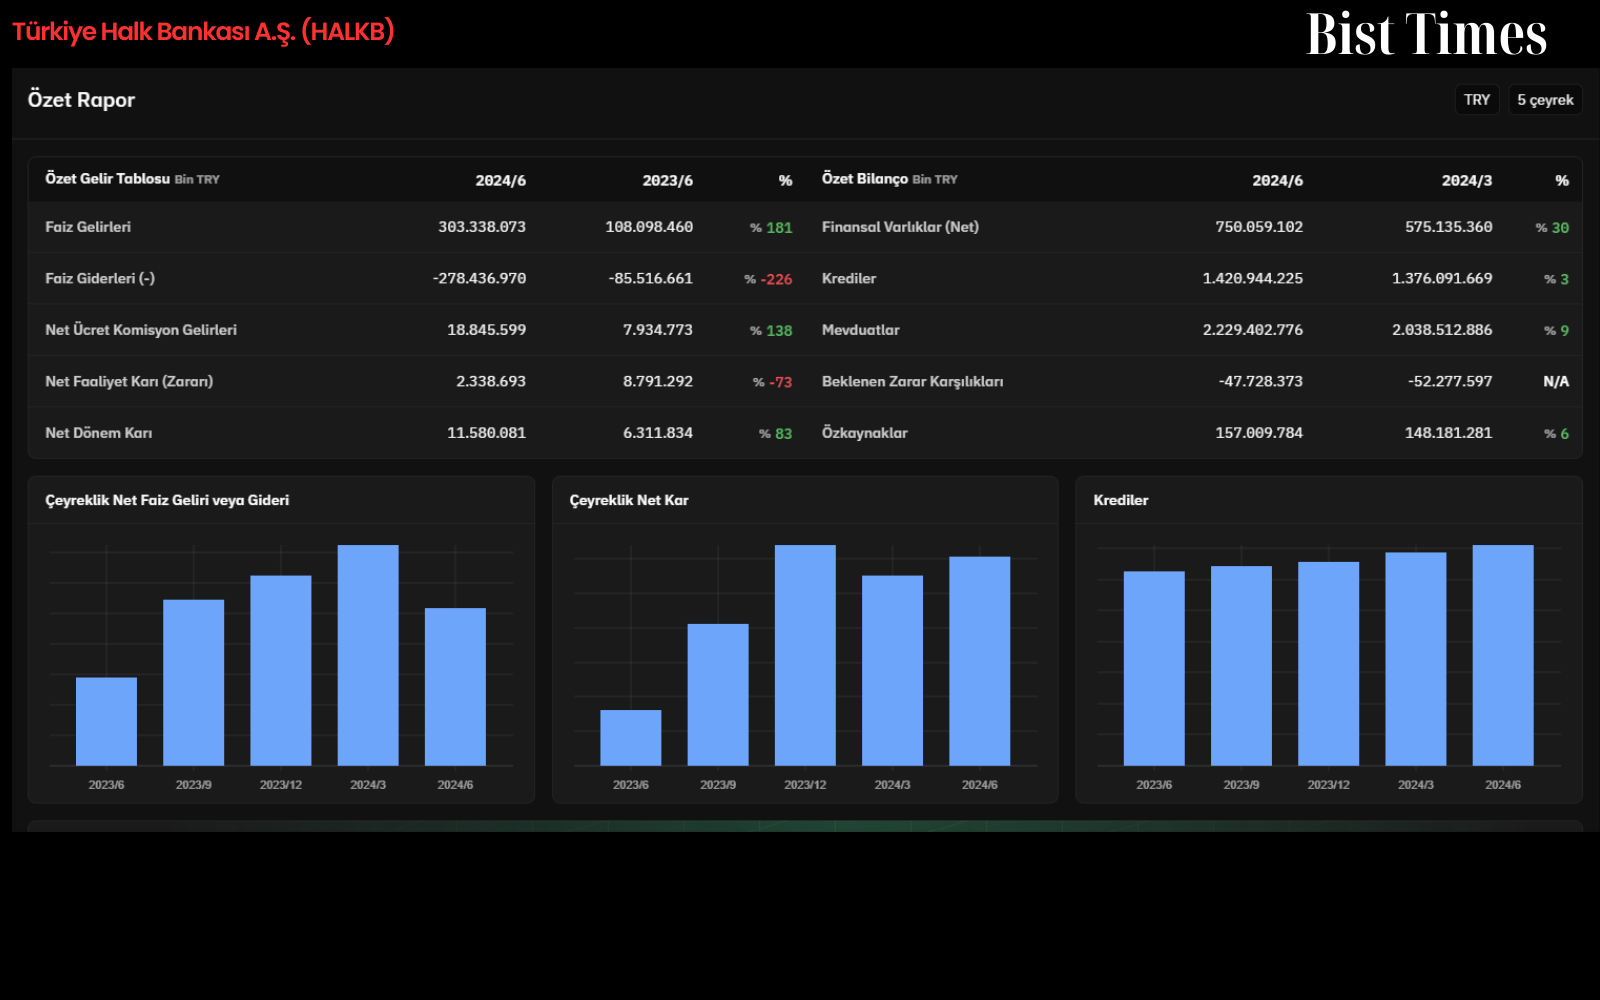
Task: Select the % 181 change value
Action: 771,228
